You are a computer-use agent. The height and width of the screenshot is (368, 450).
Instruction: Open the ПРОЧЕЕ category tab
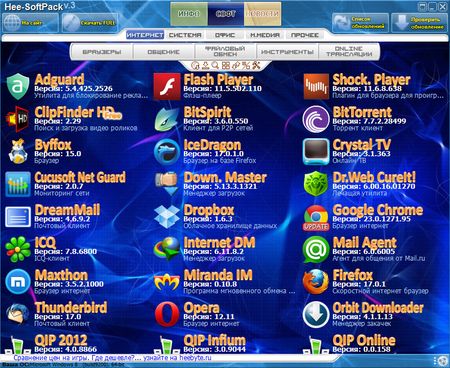click(305, 35)
